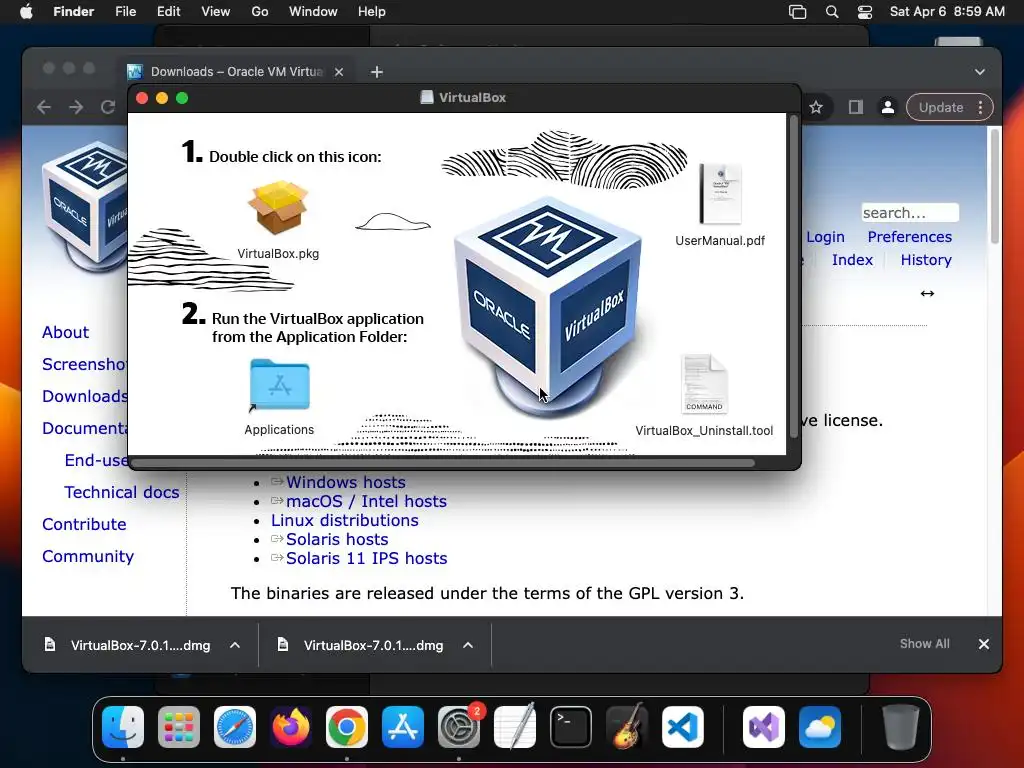This screenshot has width=1024, height=768.
Task: Click the VirtualBox window horizontal scrollbar
Action: pyautogui.click(x=443, y=463)
